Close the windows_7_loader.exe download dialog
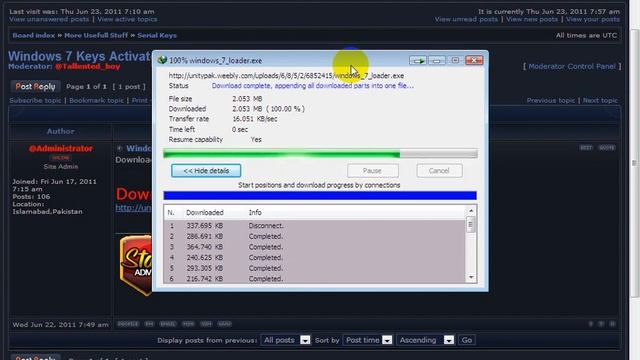640x360 pixels. (x=474, y=60)
